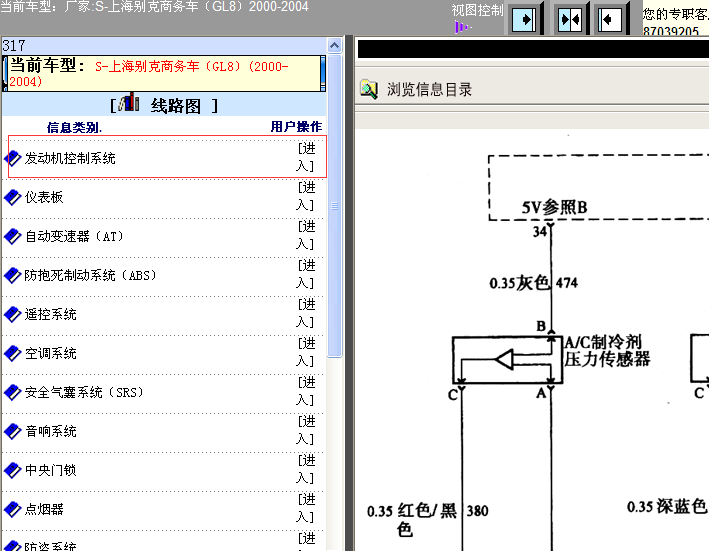Select the 自动变速器（AT）row text
709x551 pixels.
click(x=74, y=236)
